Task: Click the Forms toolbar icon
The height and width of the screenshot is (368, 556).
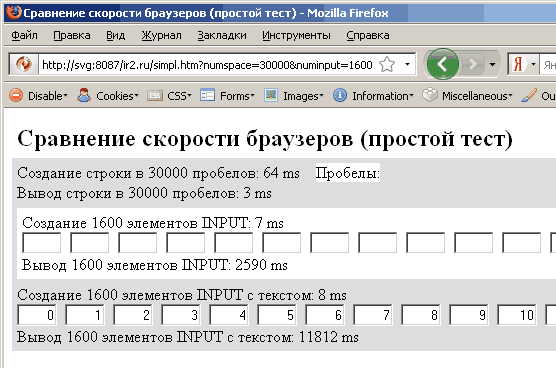Action: tap(207, 95)
